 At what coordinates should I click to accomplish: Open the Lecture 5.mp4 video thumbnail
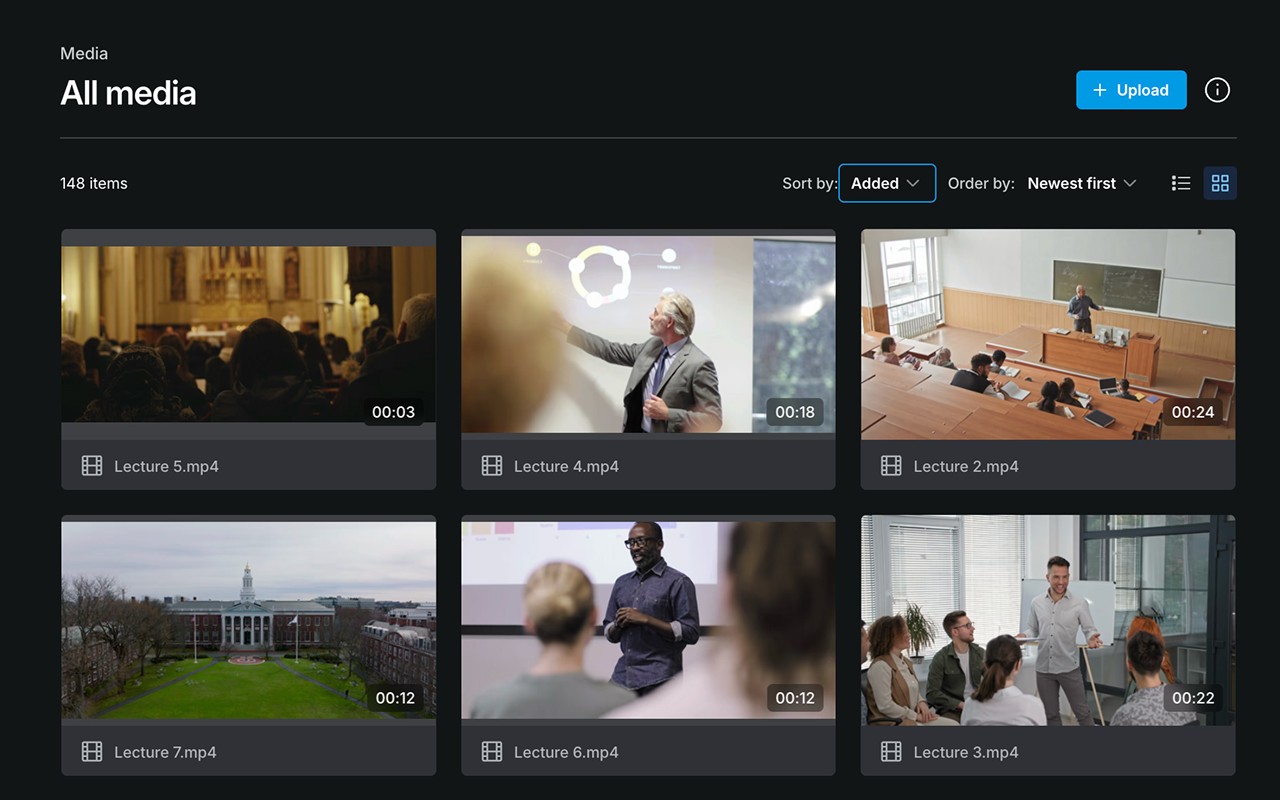(x=248, y=333)
